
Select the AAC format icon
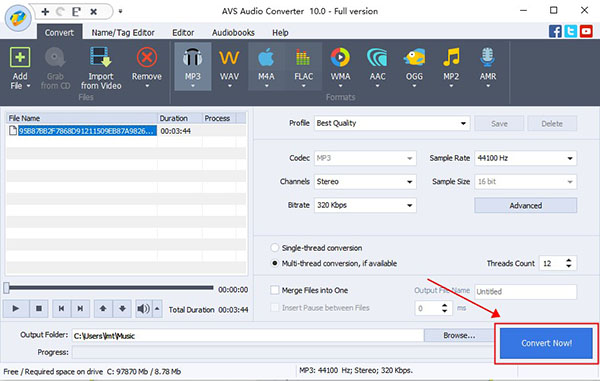(377, 57)
